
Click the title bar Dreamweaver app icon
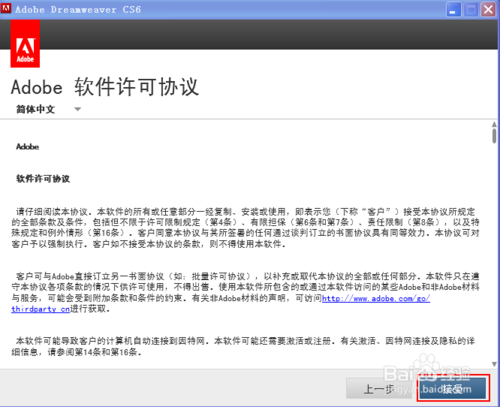pyautogui.click(x=6, y=9)
